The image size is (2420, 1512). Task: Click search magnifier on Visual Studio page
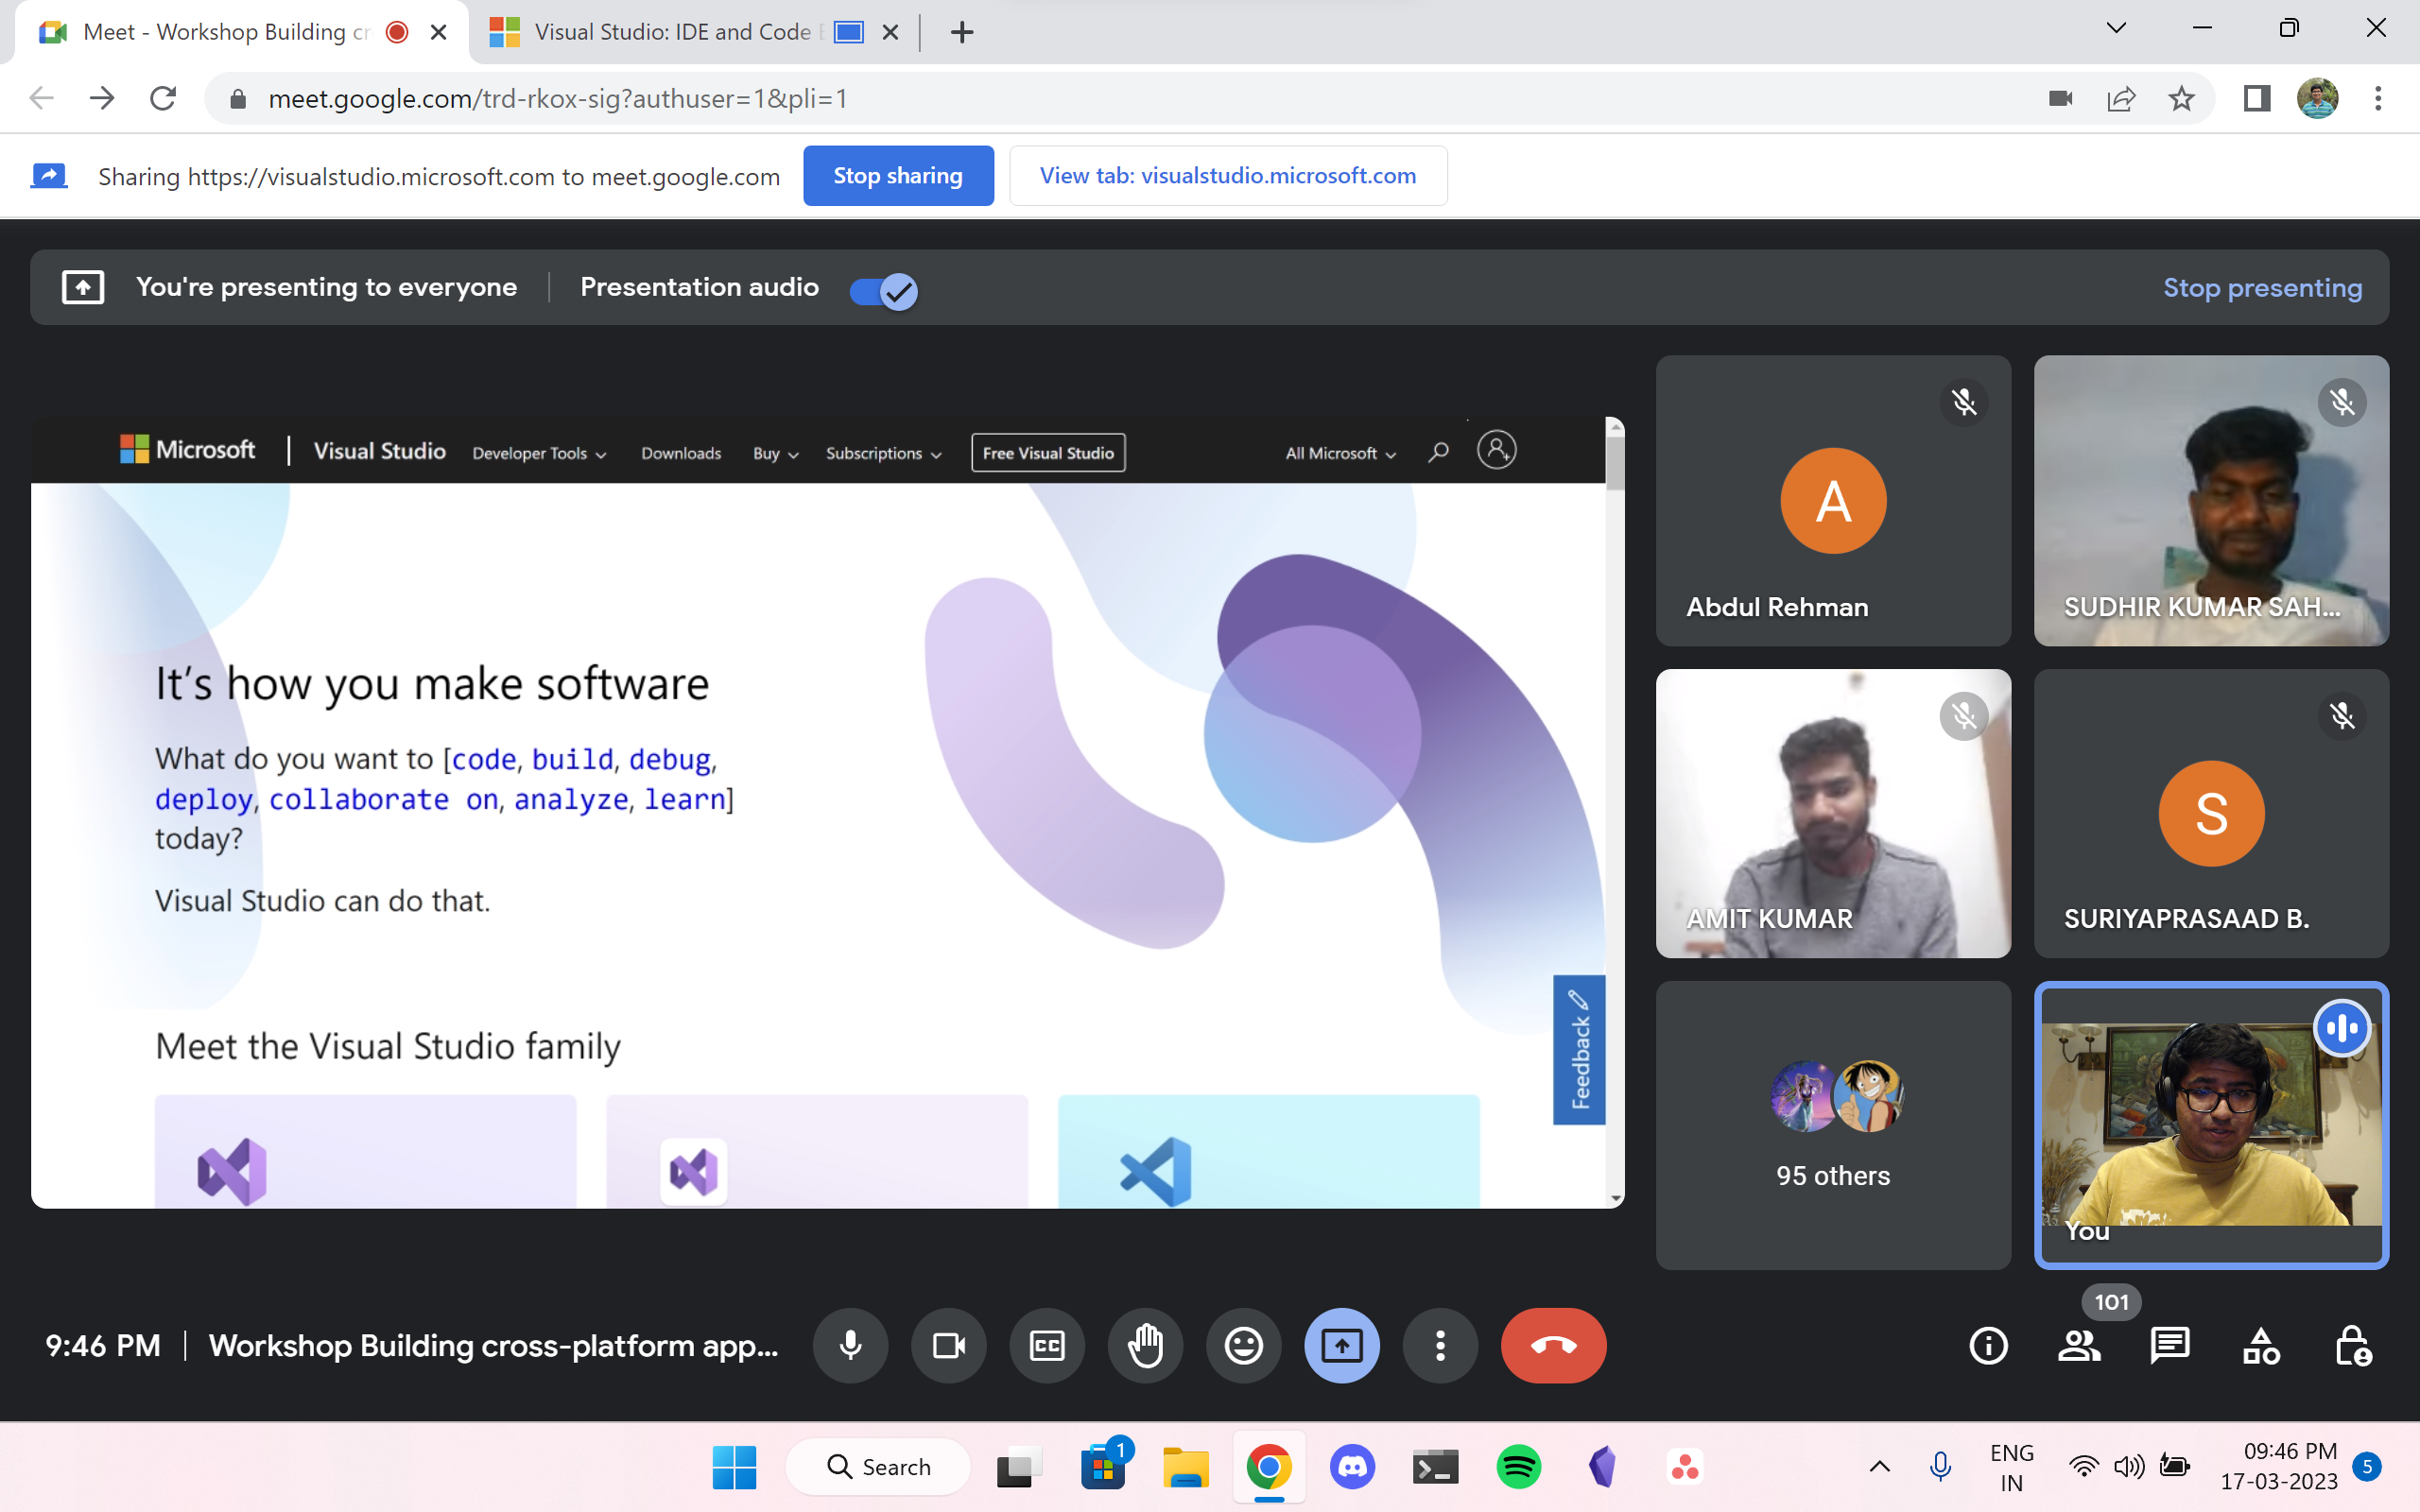pyautogui.click(x=1438, y=452)
